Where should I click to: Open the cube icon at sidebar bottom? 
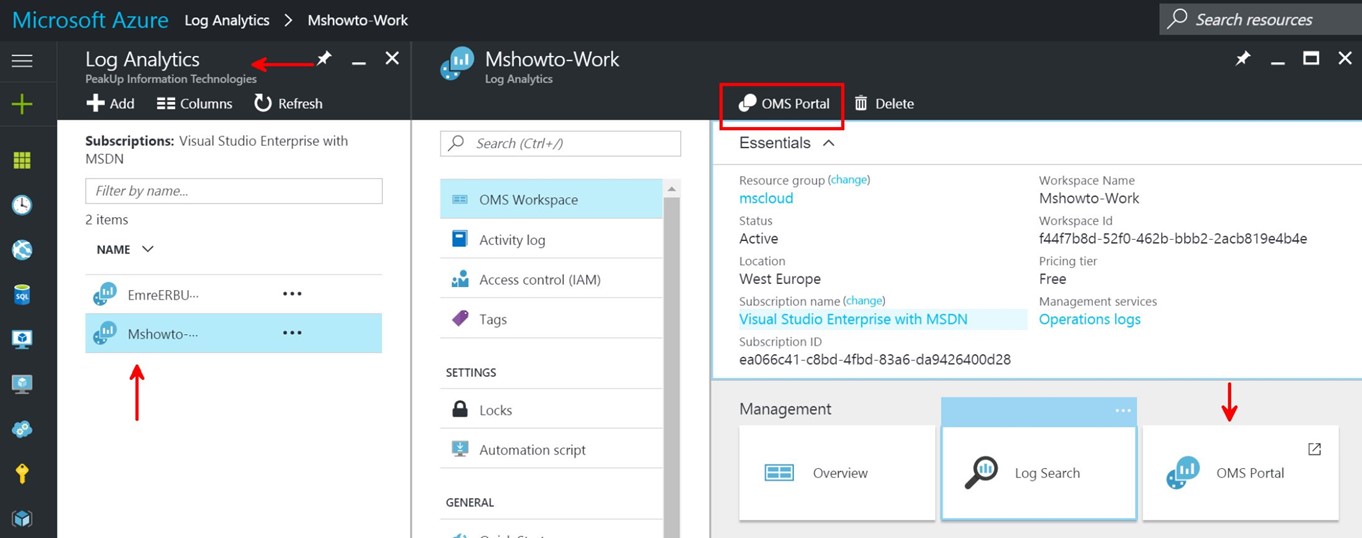[x=22, y=519]
